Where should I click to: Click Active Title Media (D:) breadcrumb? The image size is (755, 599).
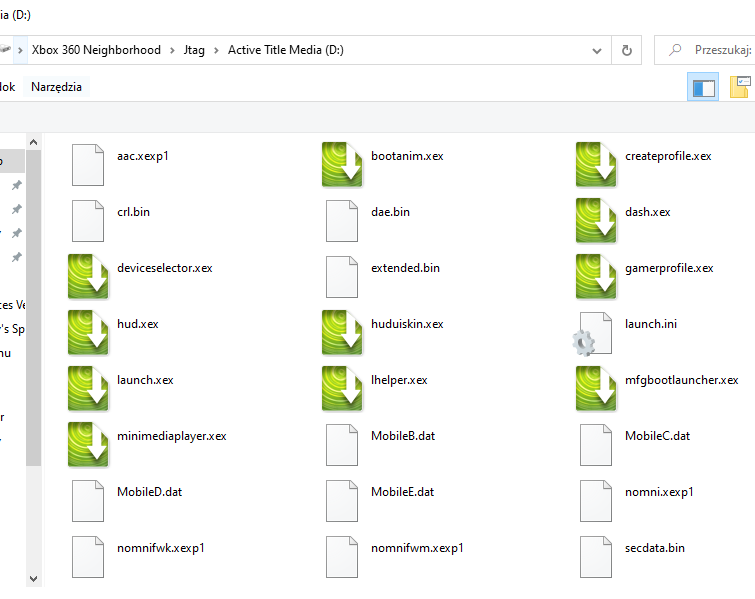[x=286, y=50]
